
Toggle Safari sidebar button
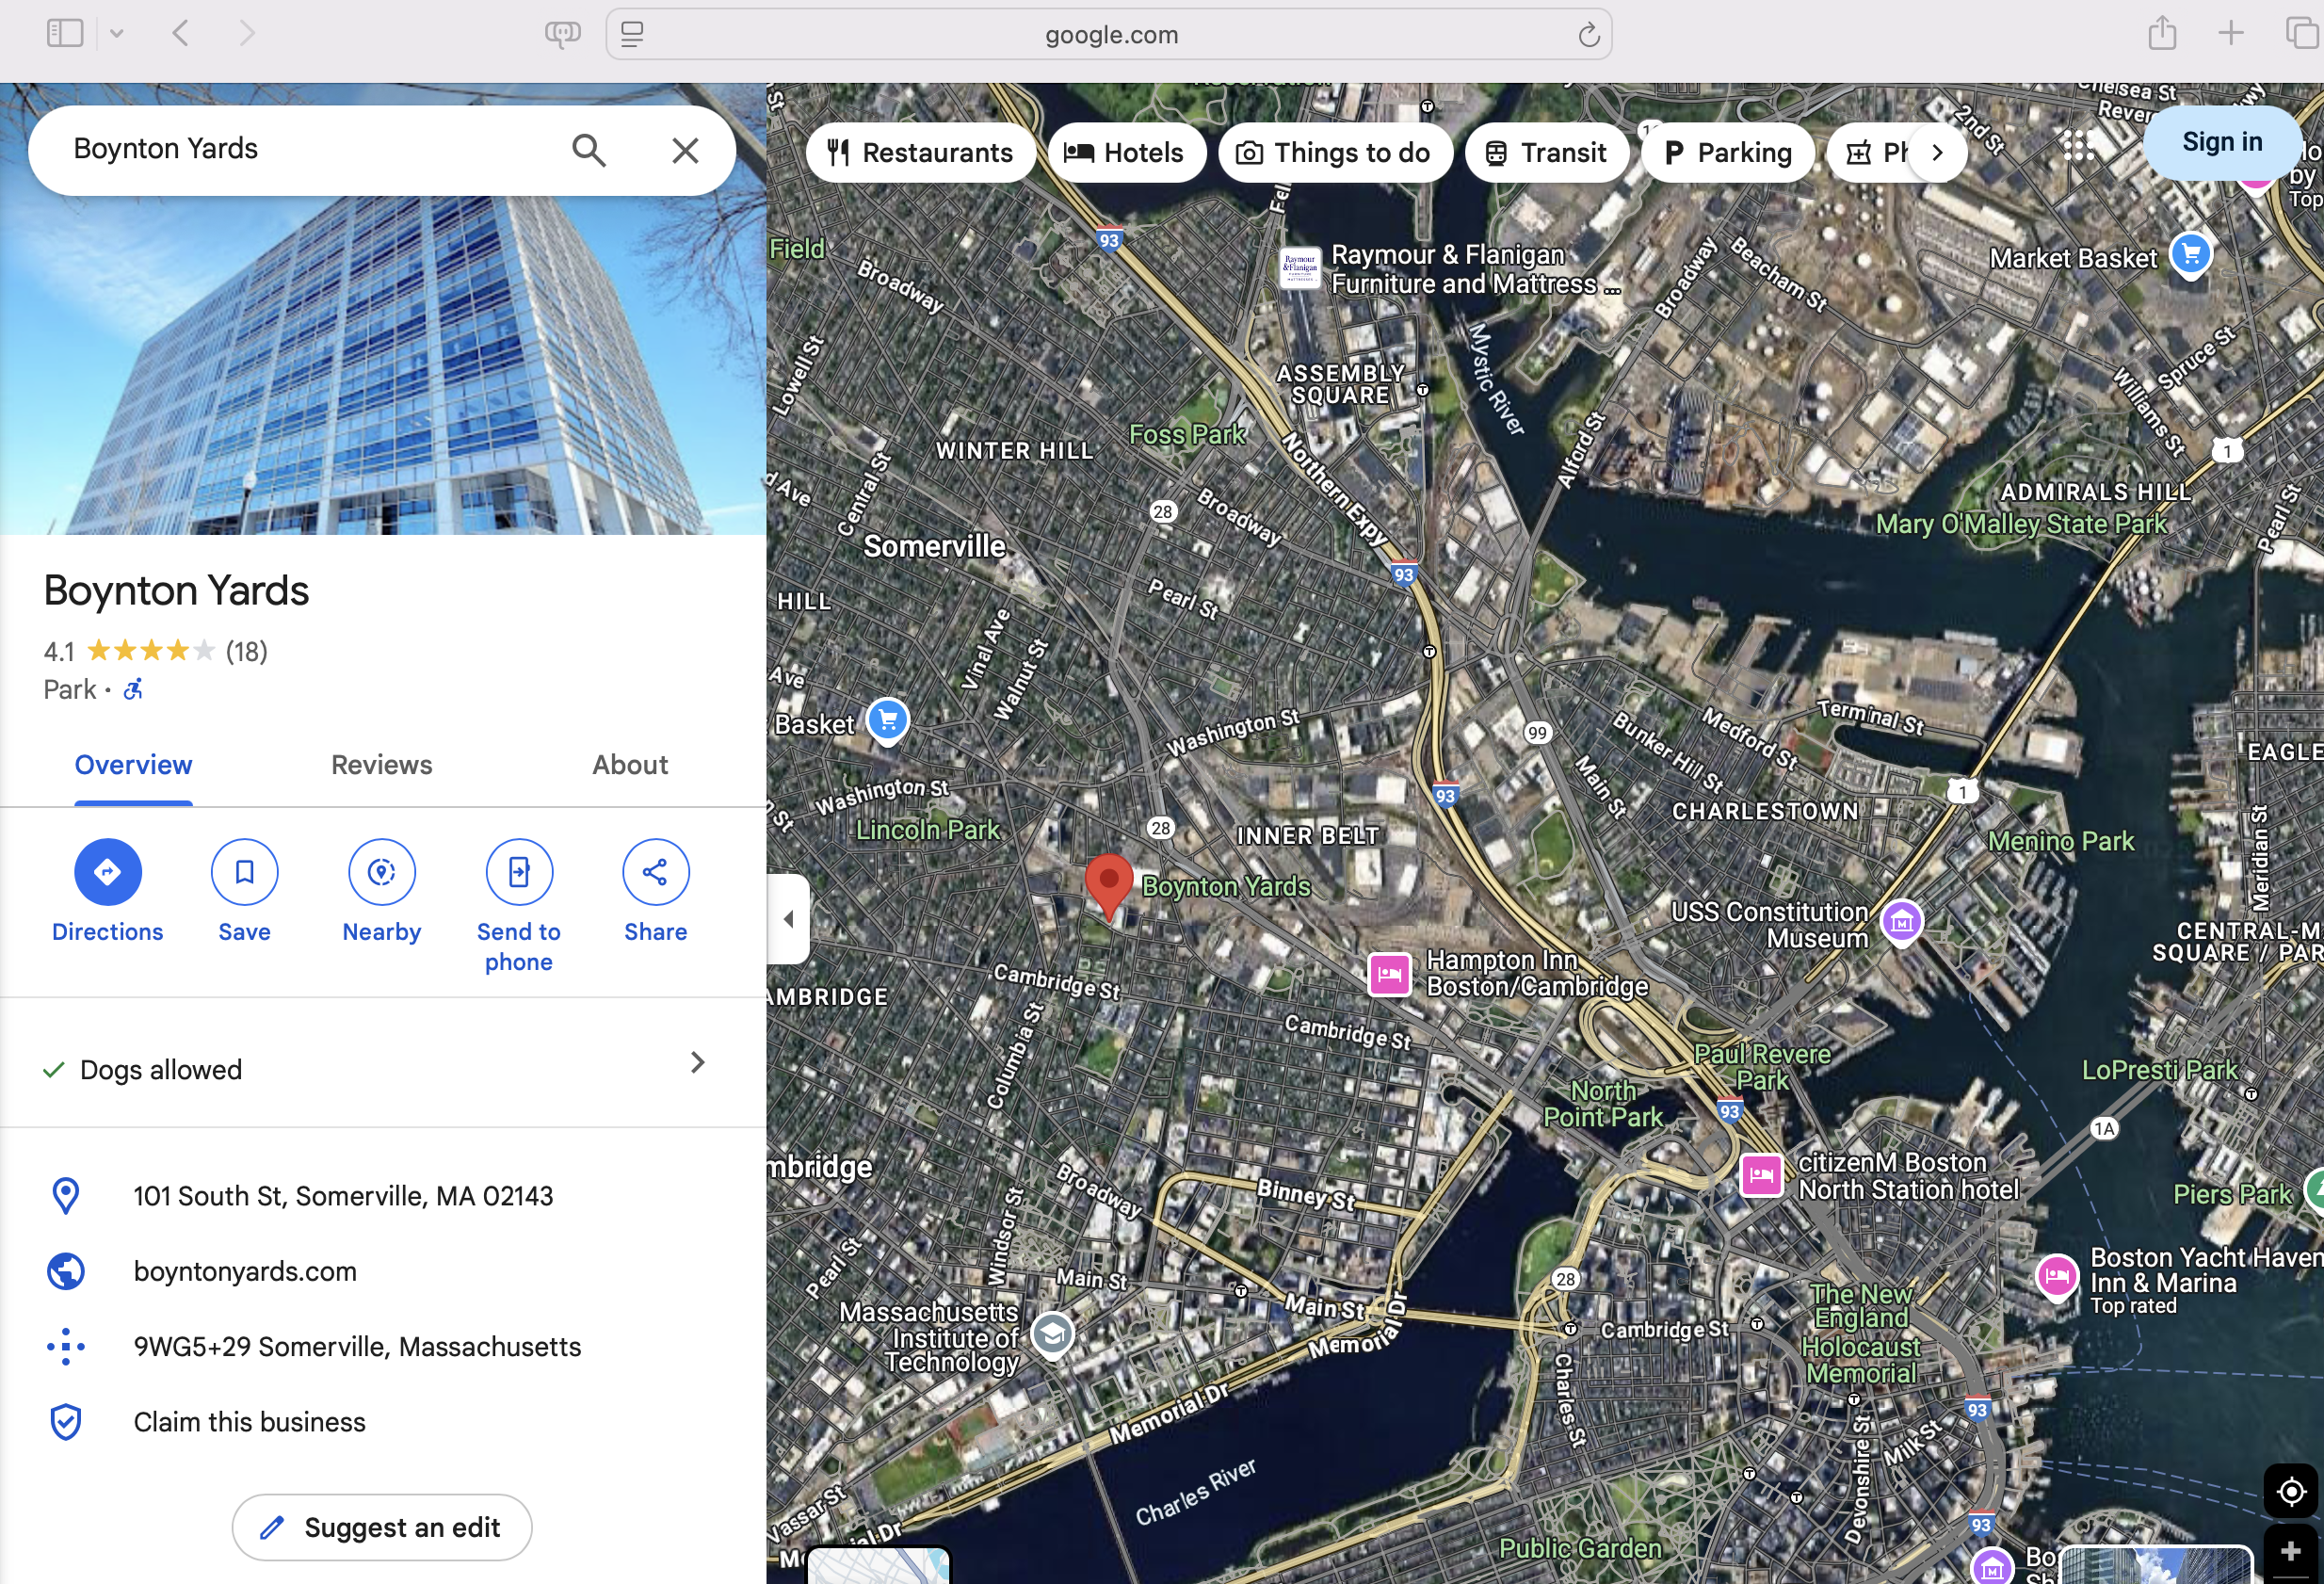(65, 34)
